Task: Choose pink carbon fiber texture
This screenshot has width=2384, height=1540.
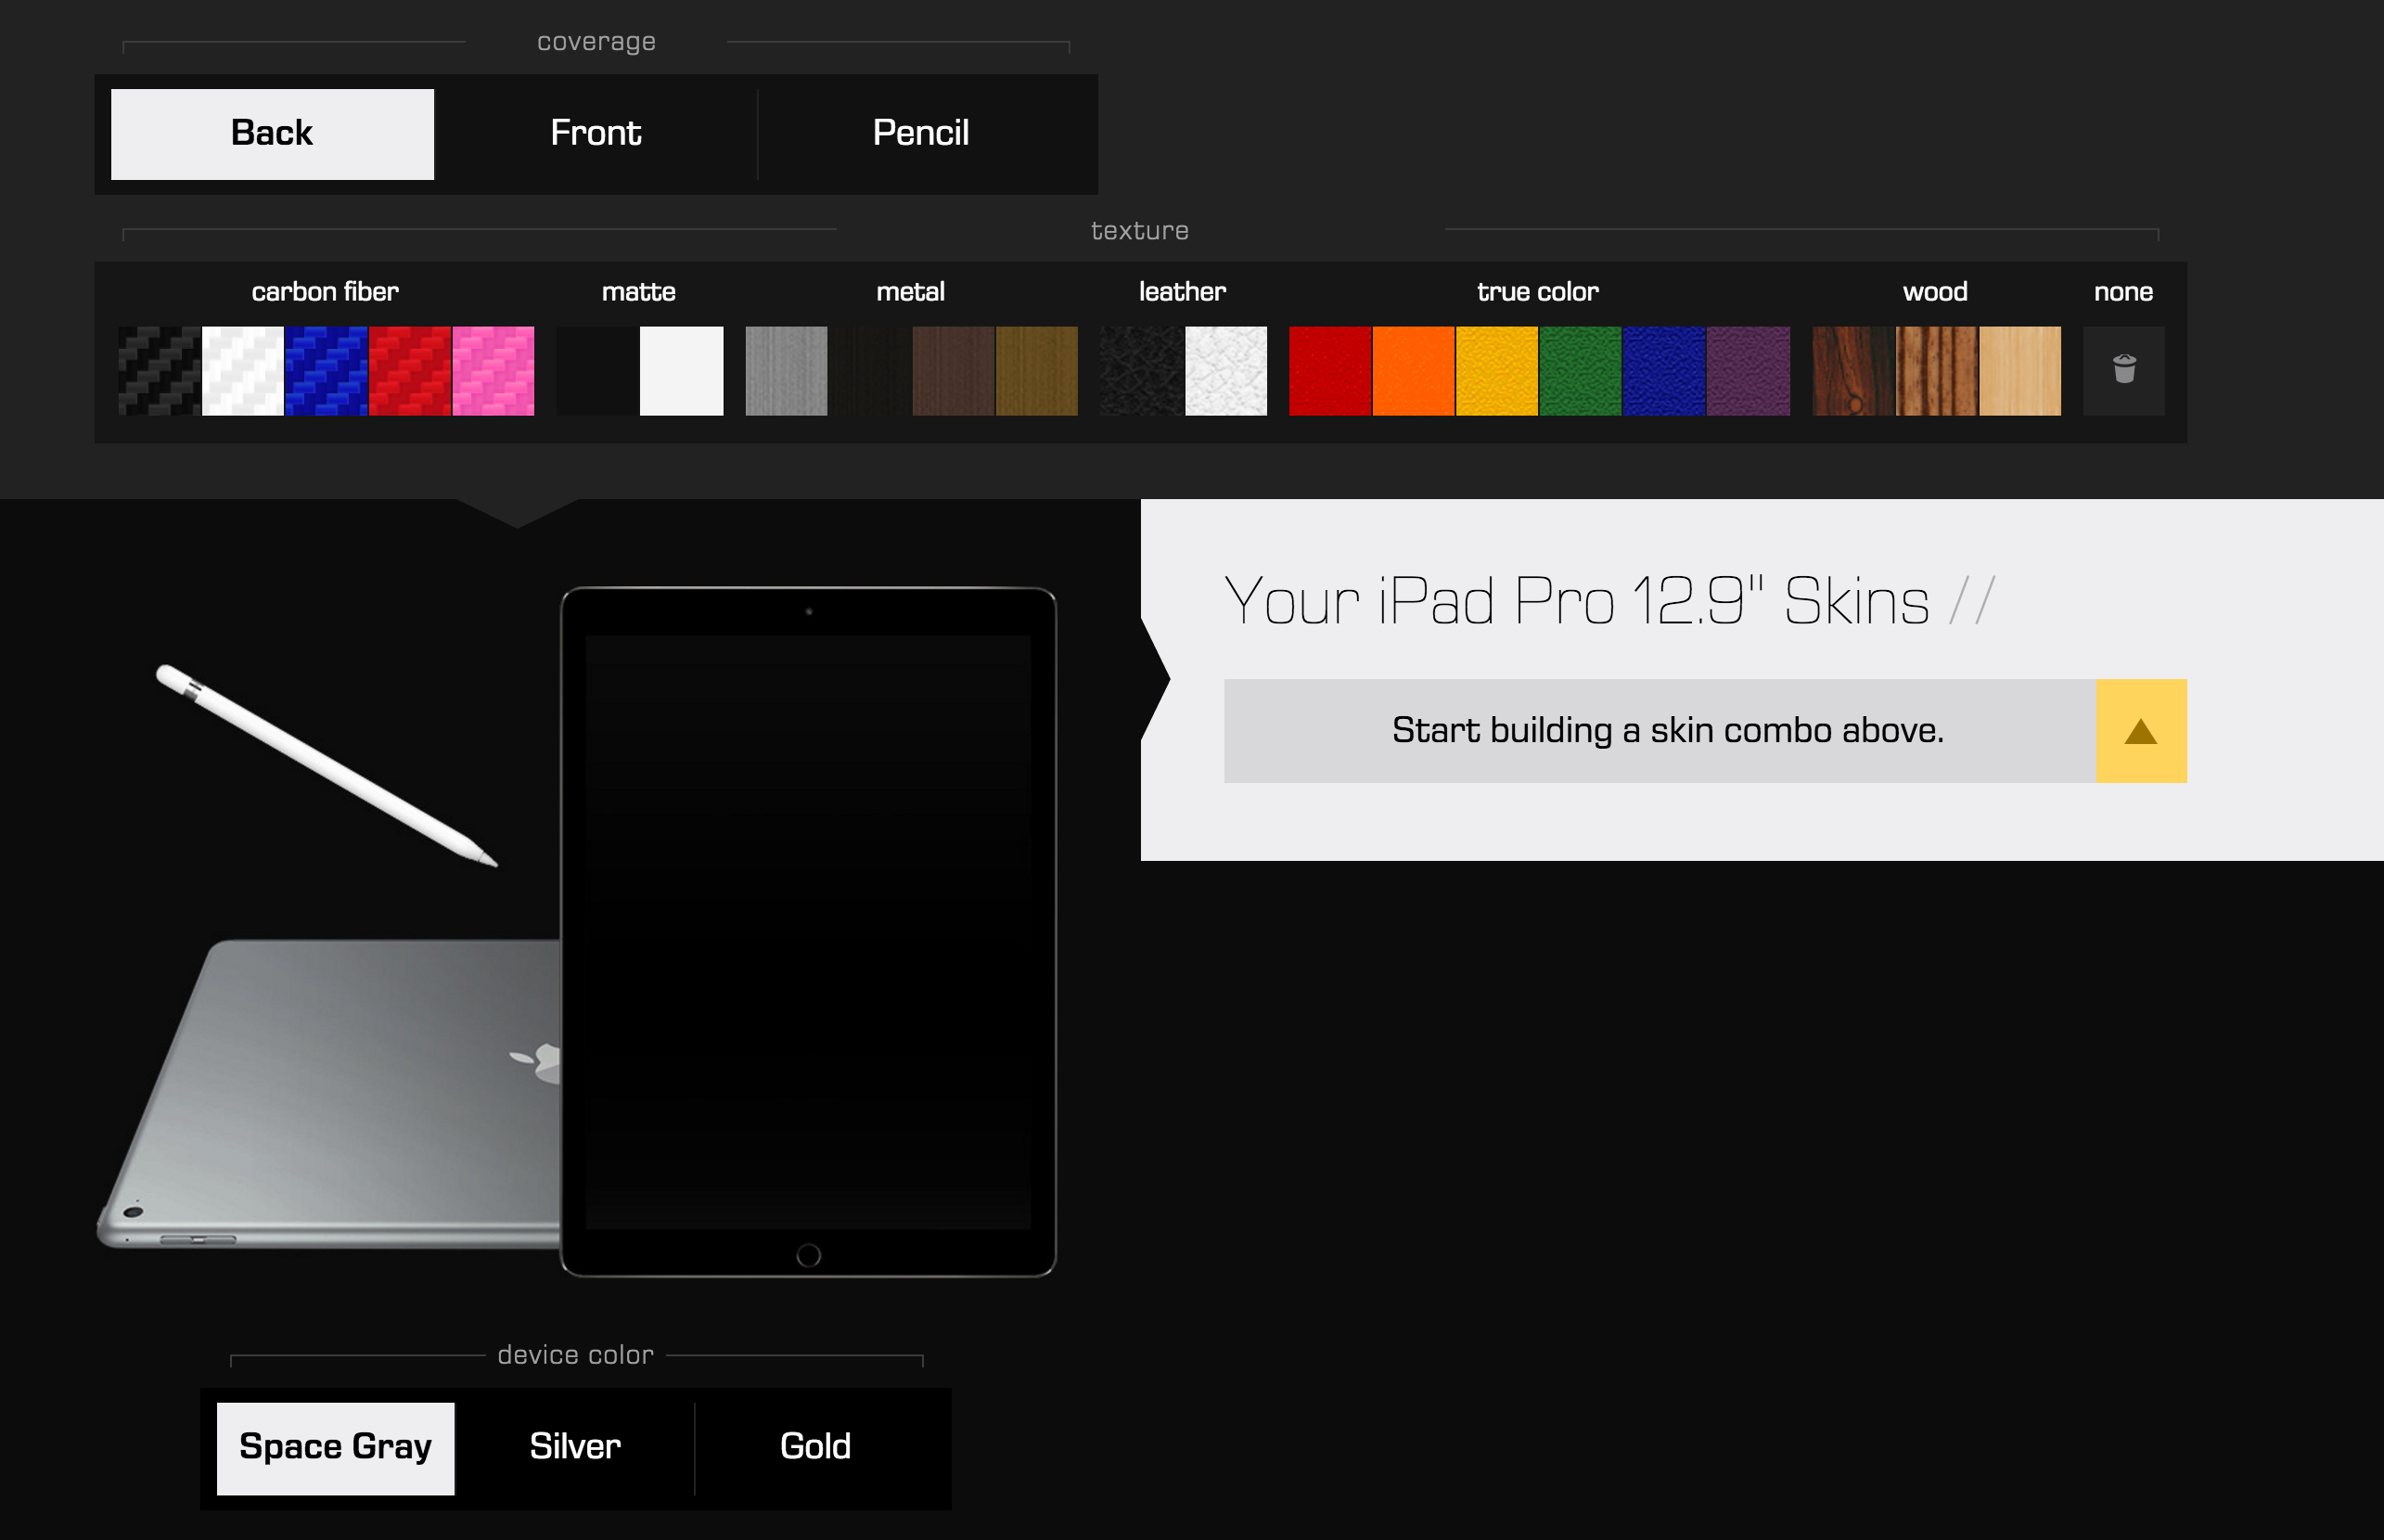Action: point(494,371)
